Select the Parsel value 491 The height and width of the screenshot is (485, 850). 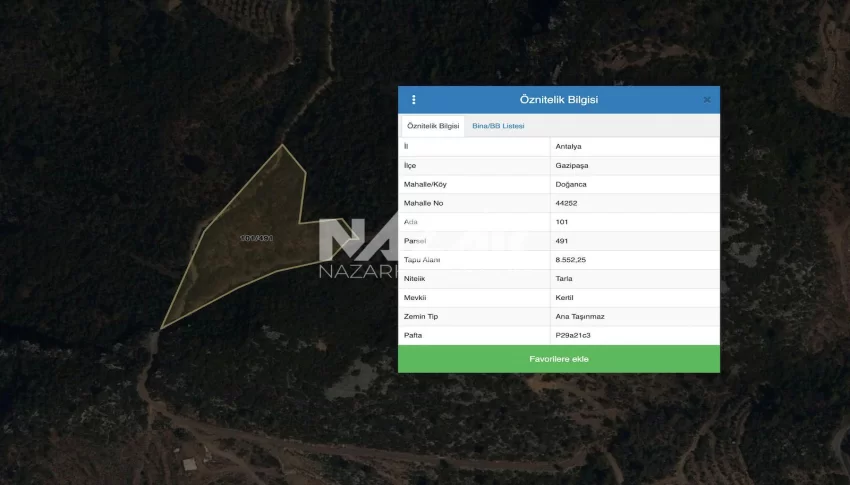[635, 241]
